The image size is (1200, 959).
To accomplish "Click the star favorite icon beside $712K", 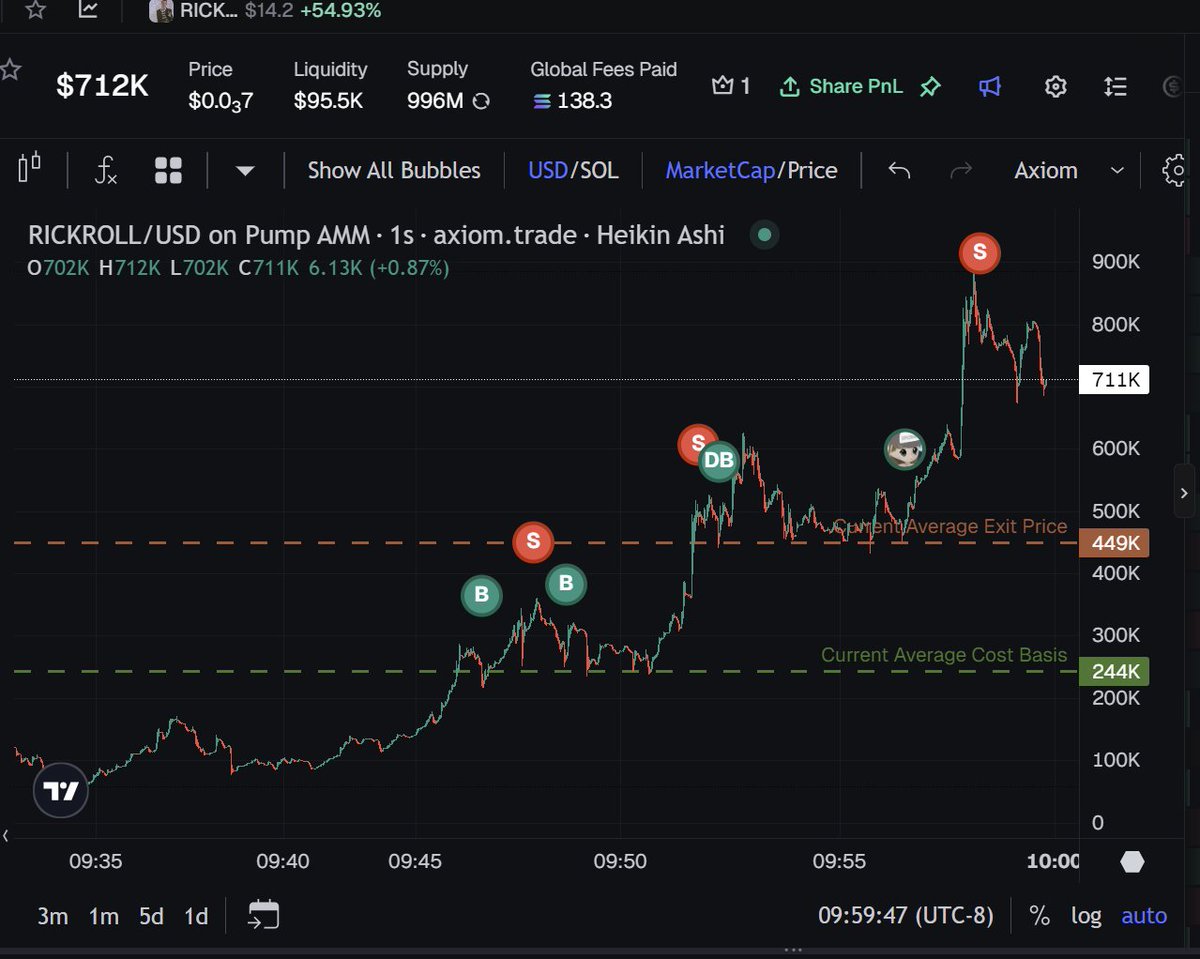I will [10, 70].
